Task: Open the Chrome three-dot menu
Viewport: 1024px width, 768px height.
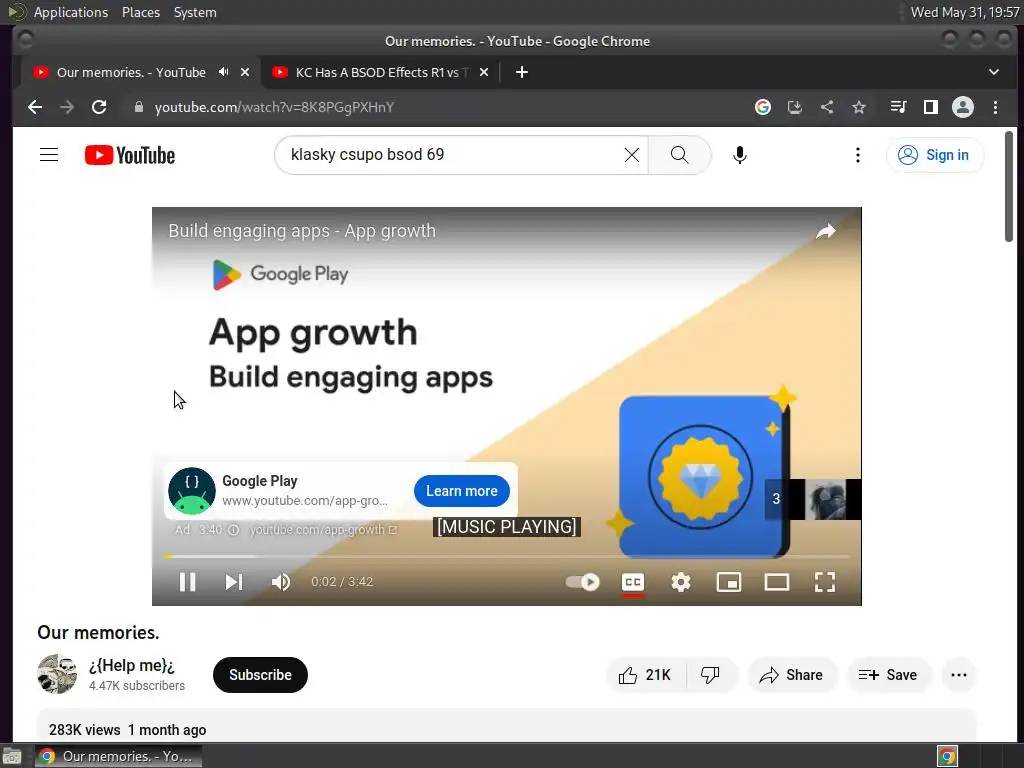Action: coord(995,107)
